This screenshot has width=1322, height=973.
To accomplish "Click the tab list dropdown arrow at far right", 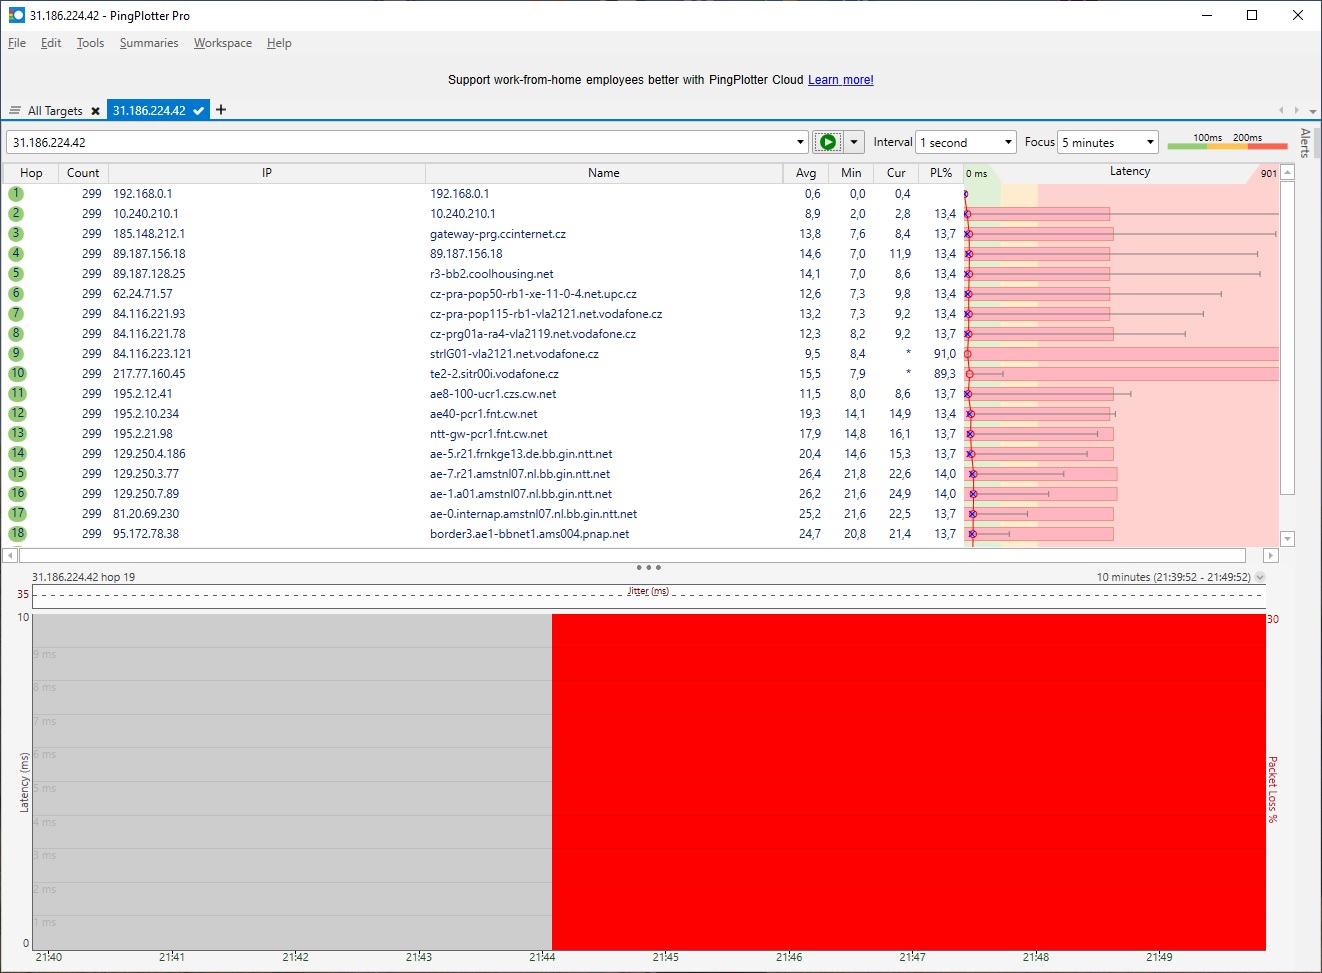I will point(1312,111).
